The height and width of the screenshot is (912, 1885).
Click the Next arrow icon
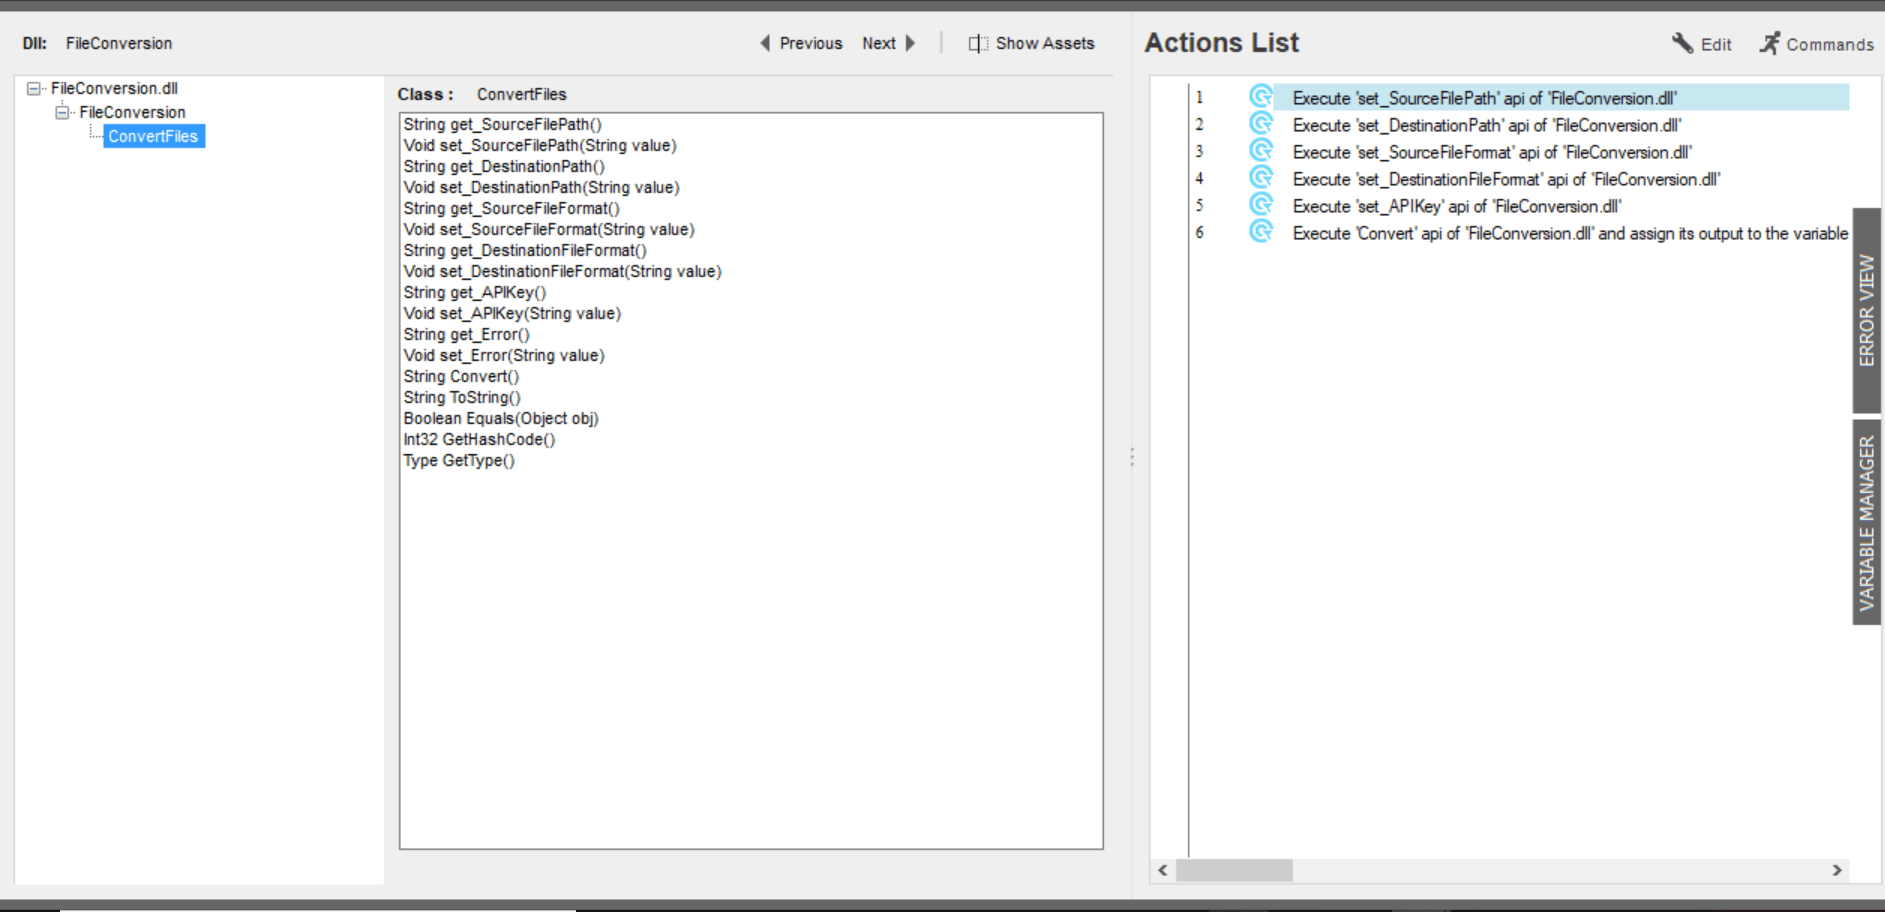(910, 43)
